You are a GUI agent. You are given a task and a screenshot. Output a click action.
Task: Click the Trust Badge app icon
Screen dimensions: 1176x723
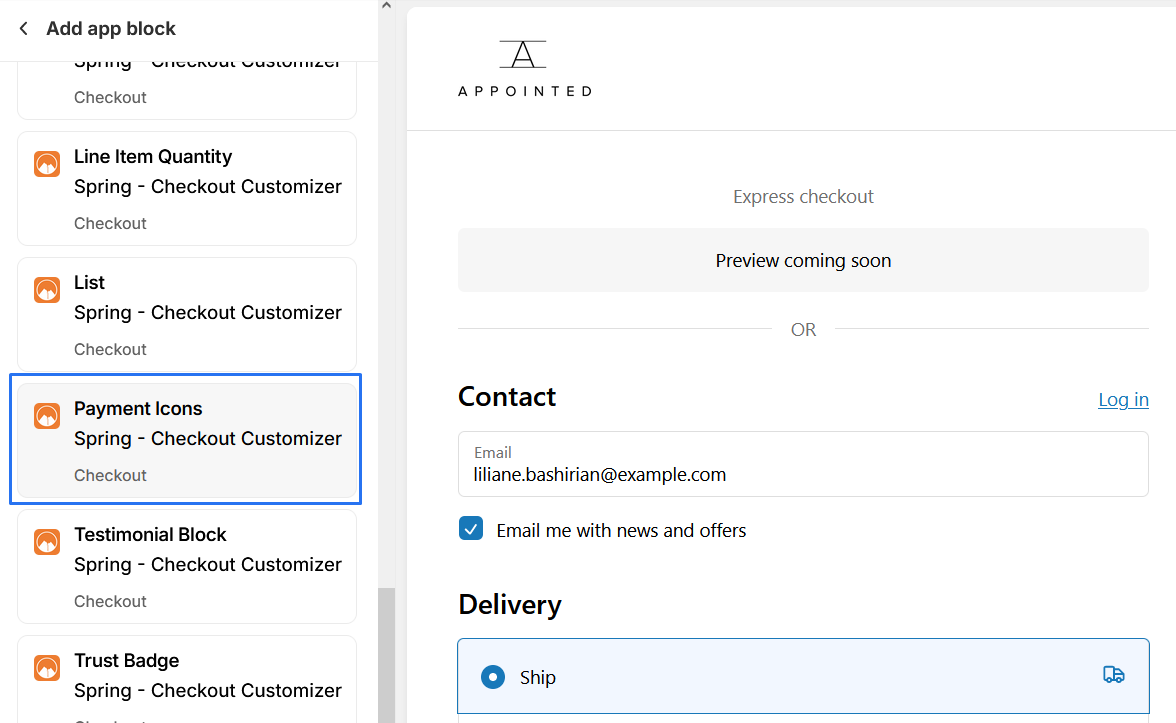47,668
